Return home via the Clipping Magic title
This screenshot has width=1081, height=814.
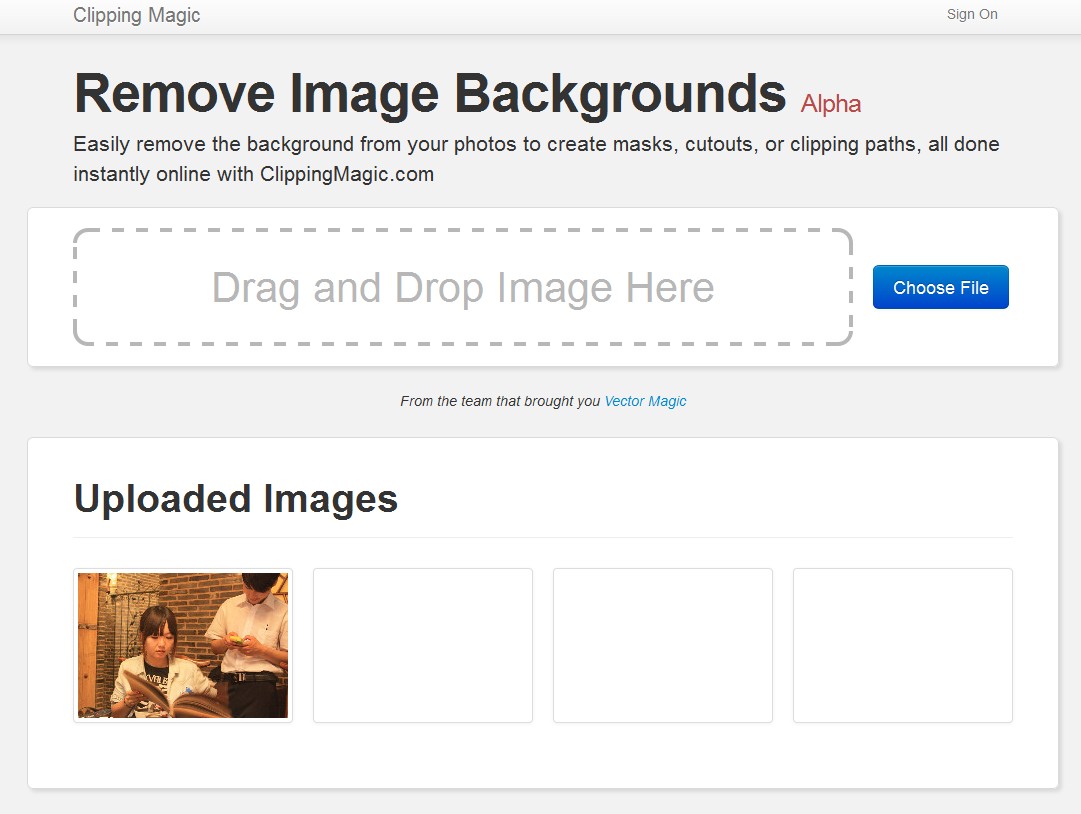135,15
